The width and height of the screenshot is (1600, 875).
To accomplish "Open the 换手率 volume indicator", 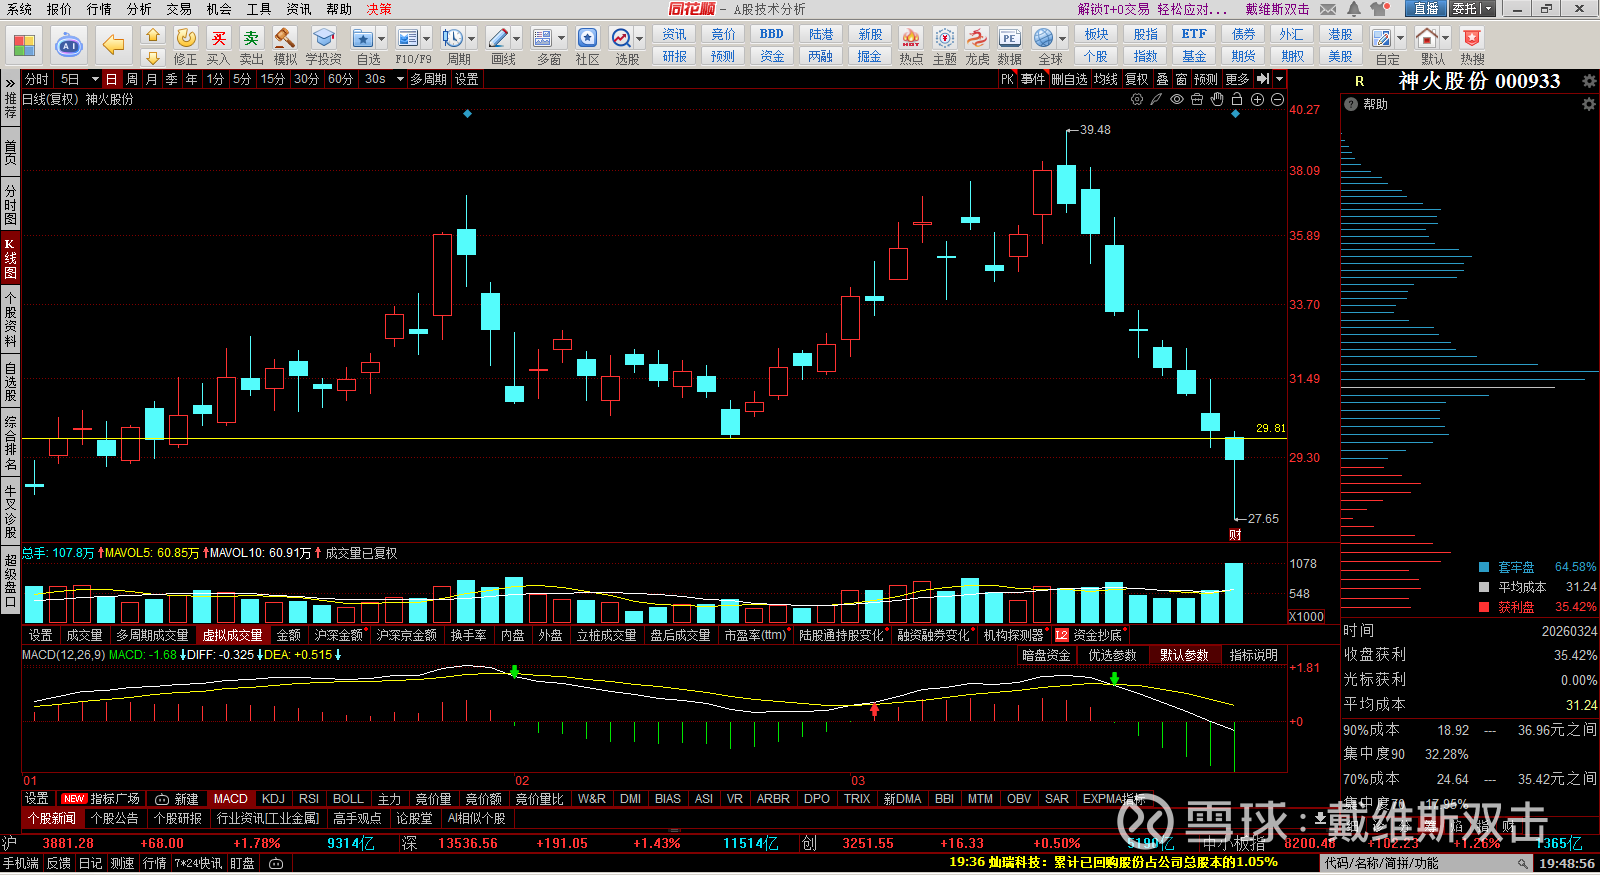I will [468, 635].
